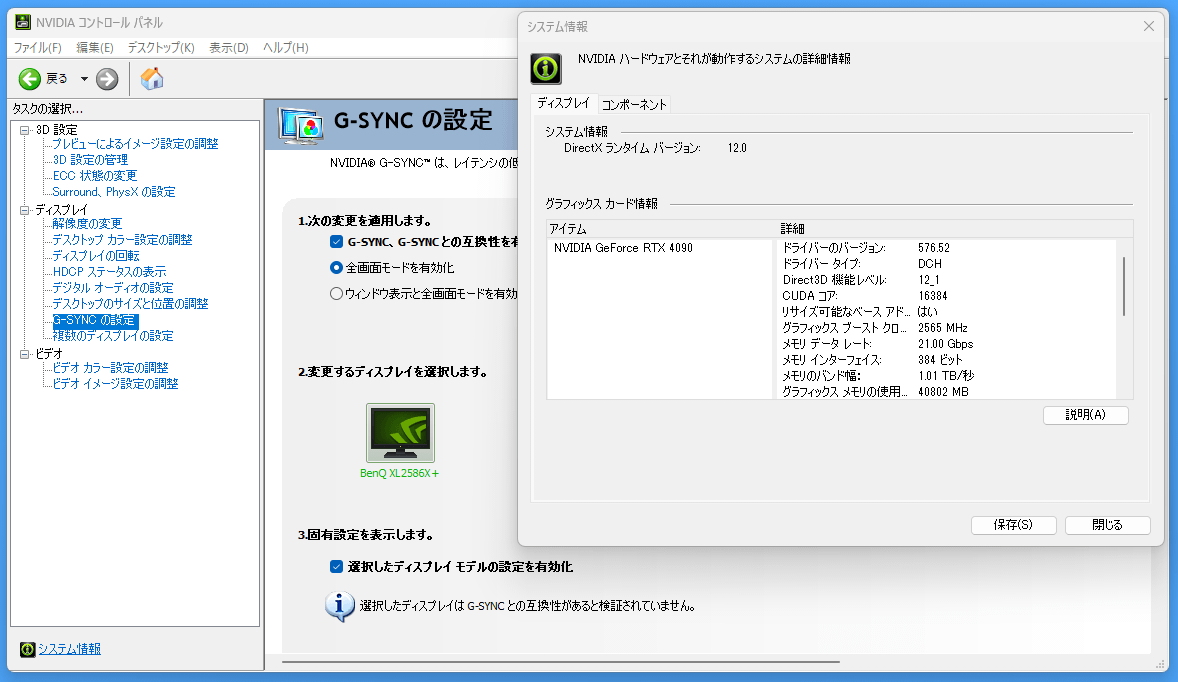This screenshot has width=1178, height=682.
Task: Click the System Information dialog green info icon
Action: 545,68
